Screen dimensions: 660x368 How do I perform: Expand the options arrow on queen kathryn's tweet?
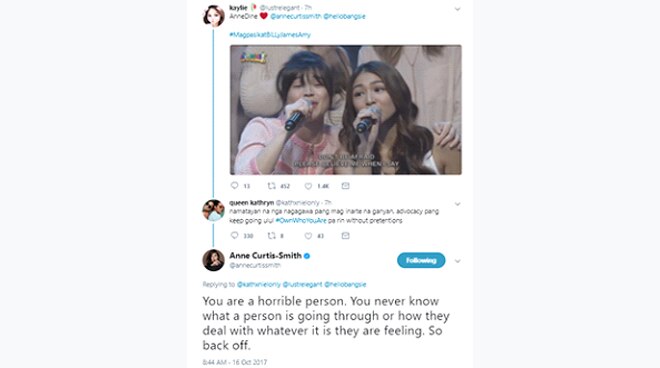click(458, 204)
